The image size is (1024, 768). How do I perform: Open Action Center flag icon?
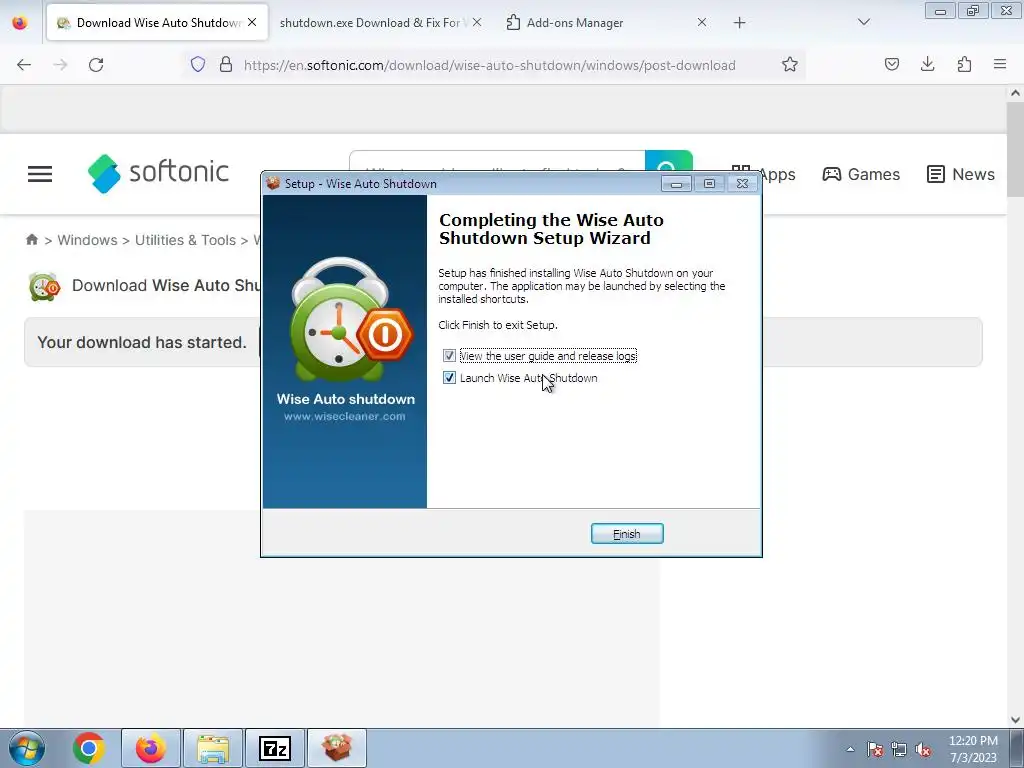(874, 749)
